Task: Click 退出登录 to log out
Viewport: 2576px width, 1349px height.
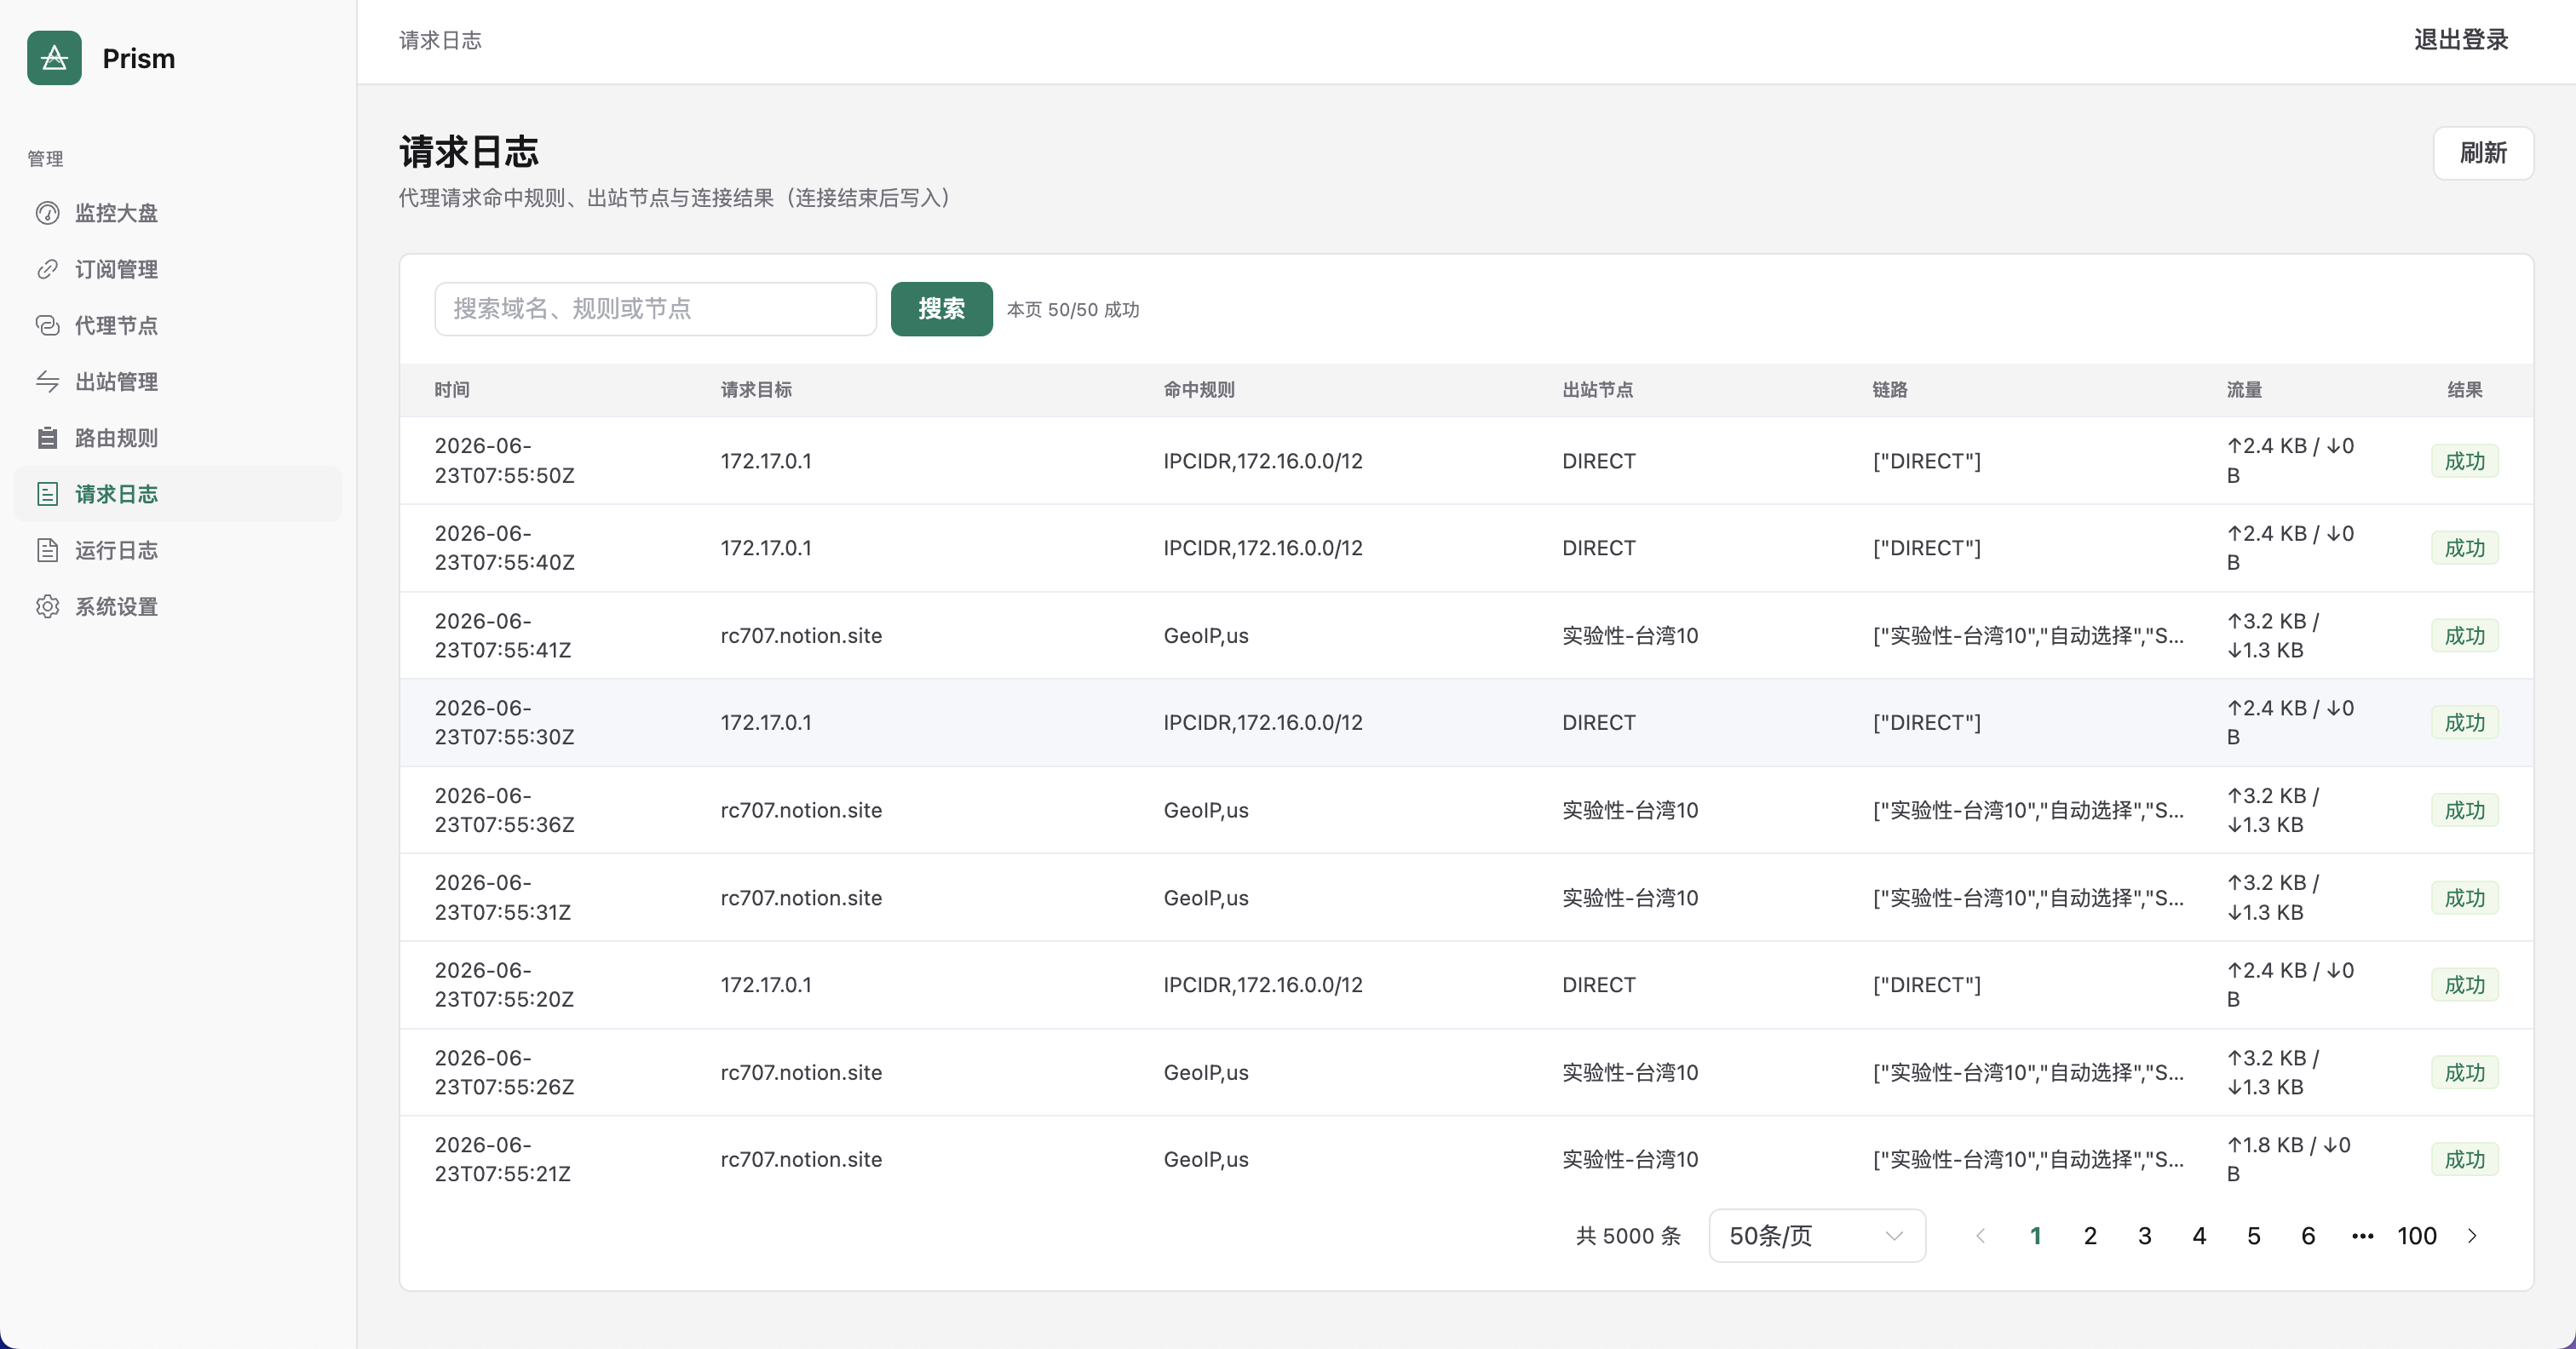Action: pyautogui.click(x=2461, y=40)
